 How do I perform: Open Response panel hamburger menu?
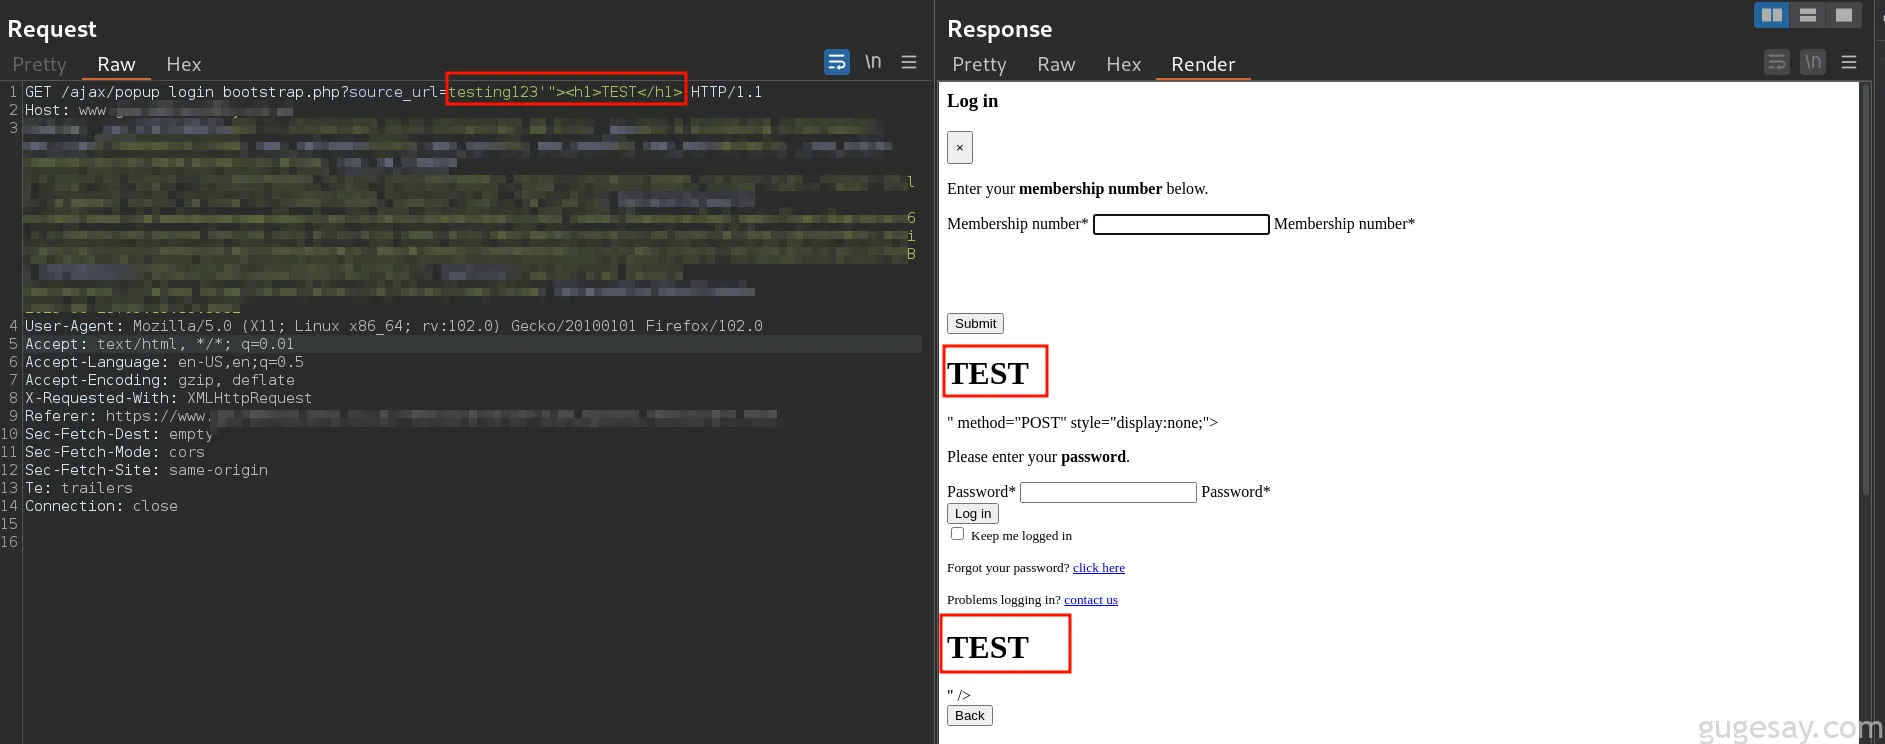coord(1849,62)
